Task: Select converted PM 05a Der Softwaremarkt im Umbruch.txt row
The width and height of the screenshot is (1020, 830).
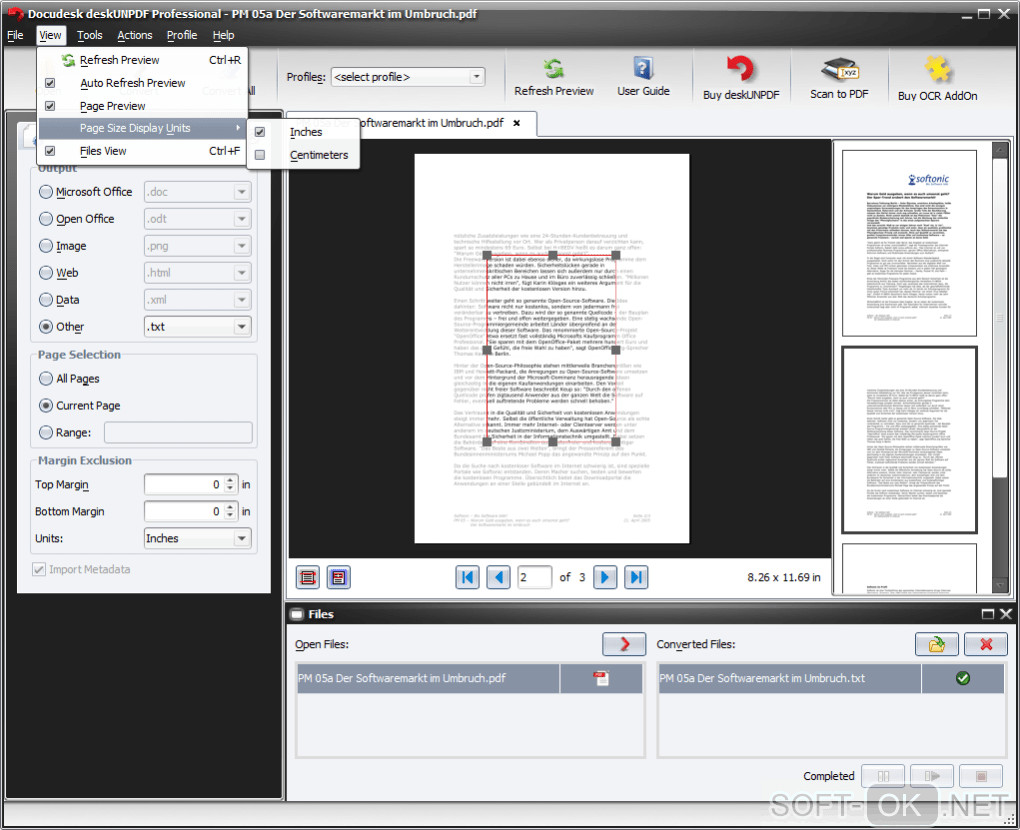Action: (x=831, y=678)
